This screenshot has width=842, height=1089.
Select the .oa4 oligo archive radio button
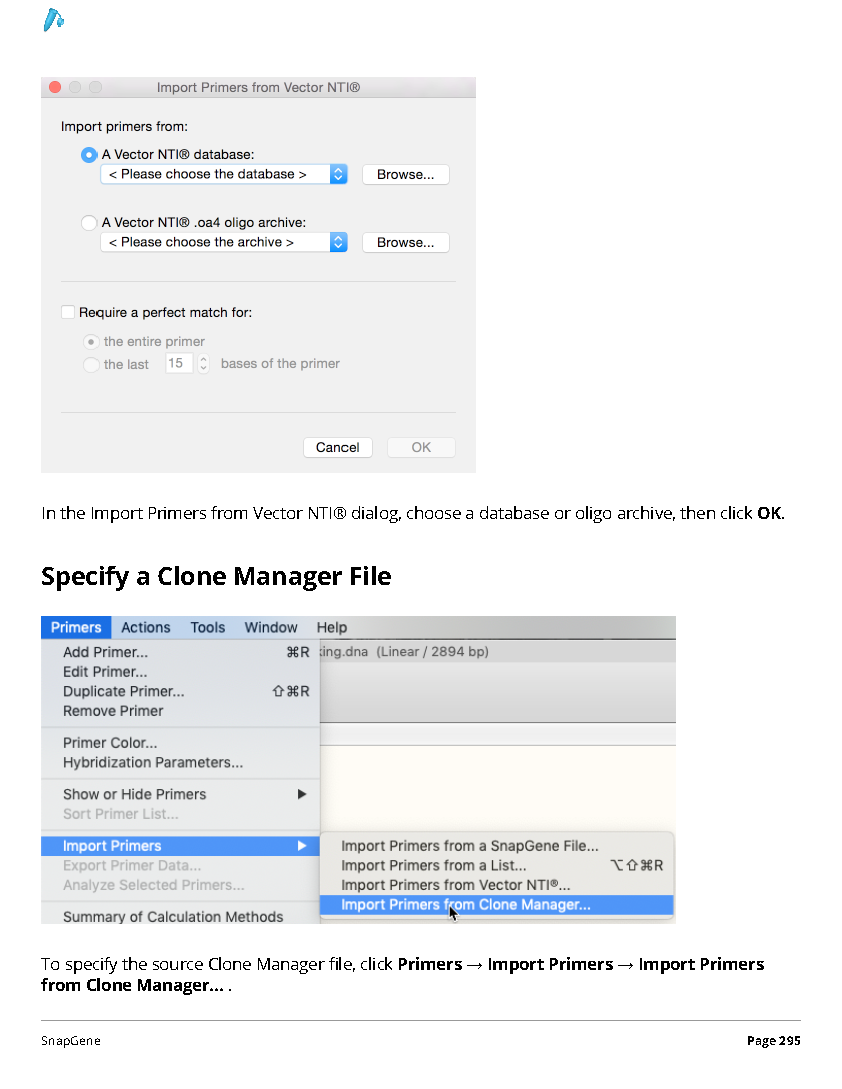point(89,222)
